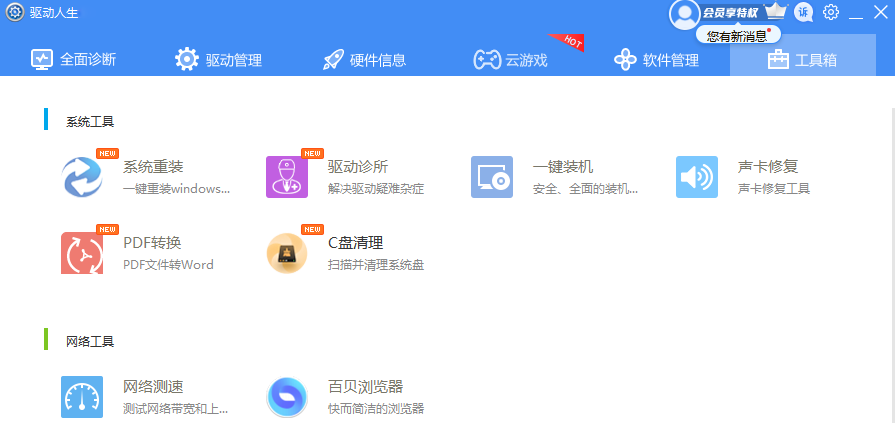Click the 声卡修复 title text

coord(768,167)
